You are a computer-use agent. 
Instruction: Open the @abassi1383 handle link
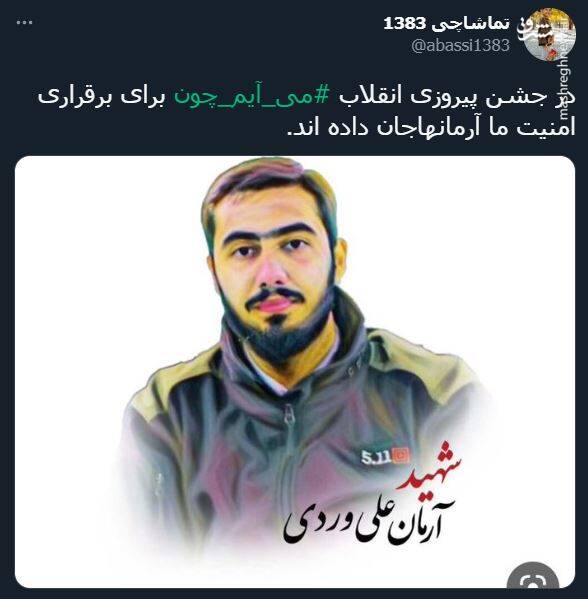click(x=460, y=45)
